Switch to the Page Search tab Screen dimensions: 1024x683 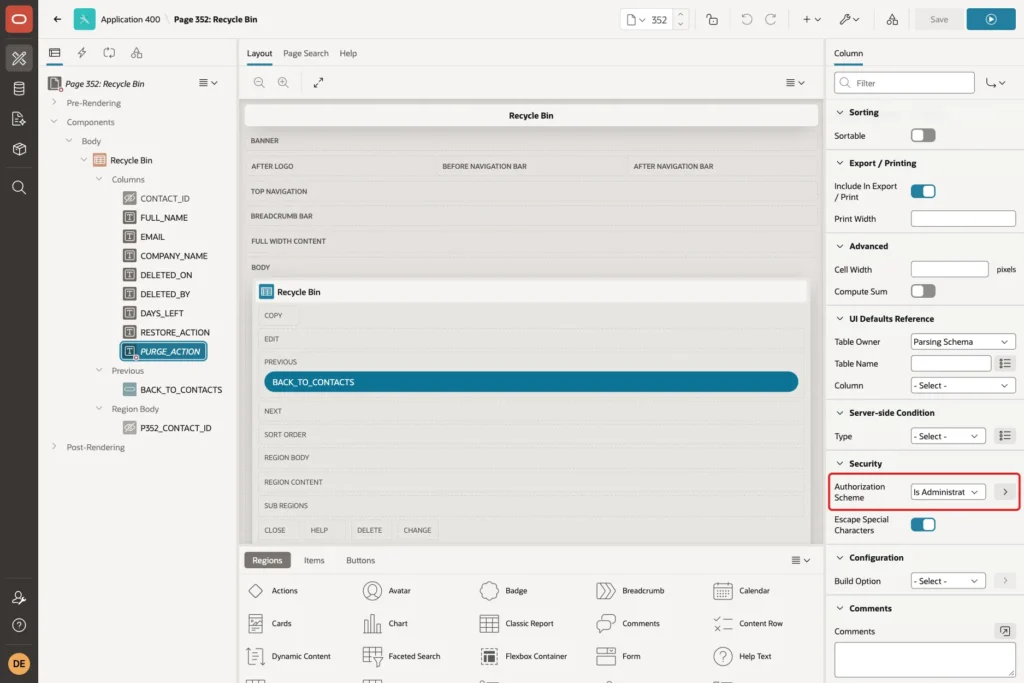point(306,53)
